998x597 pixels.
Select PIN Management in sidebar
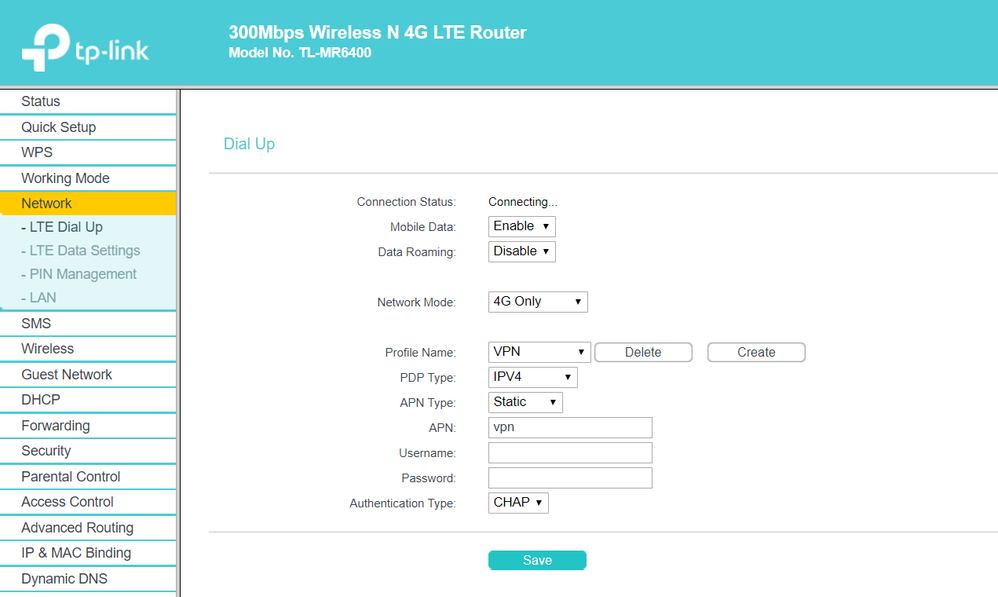click(83, 274)
